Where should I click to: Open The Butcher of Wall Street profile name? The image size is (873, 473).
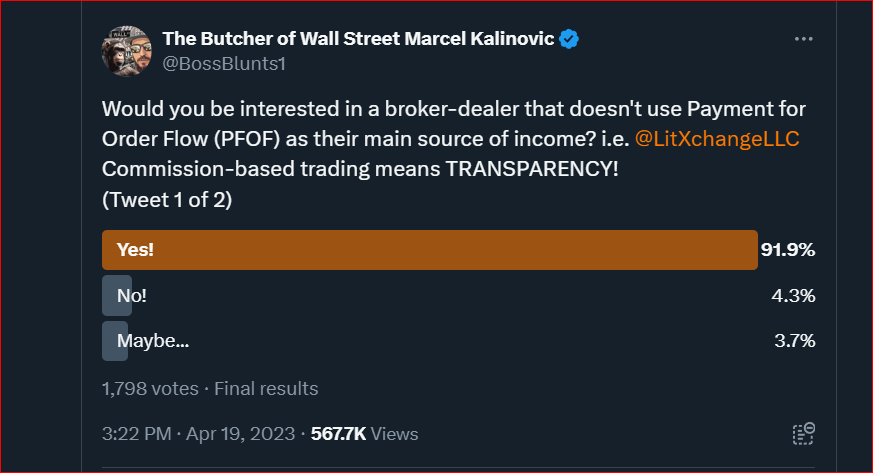(359, 40)
